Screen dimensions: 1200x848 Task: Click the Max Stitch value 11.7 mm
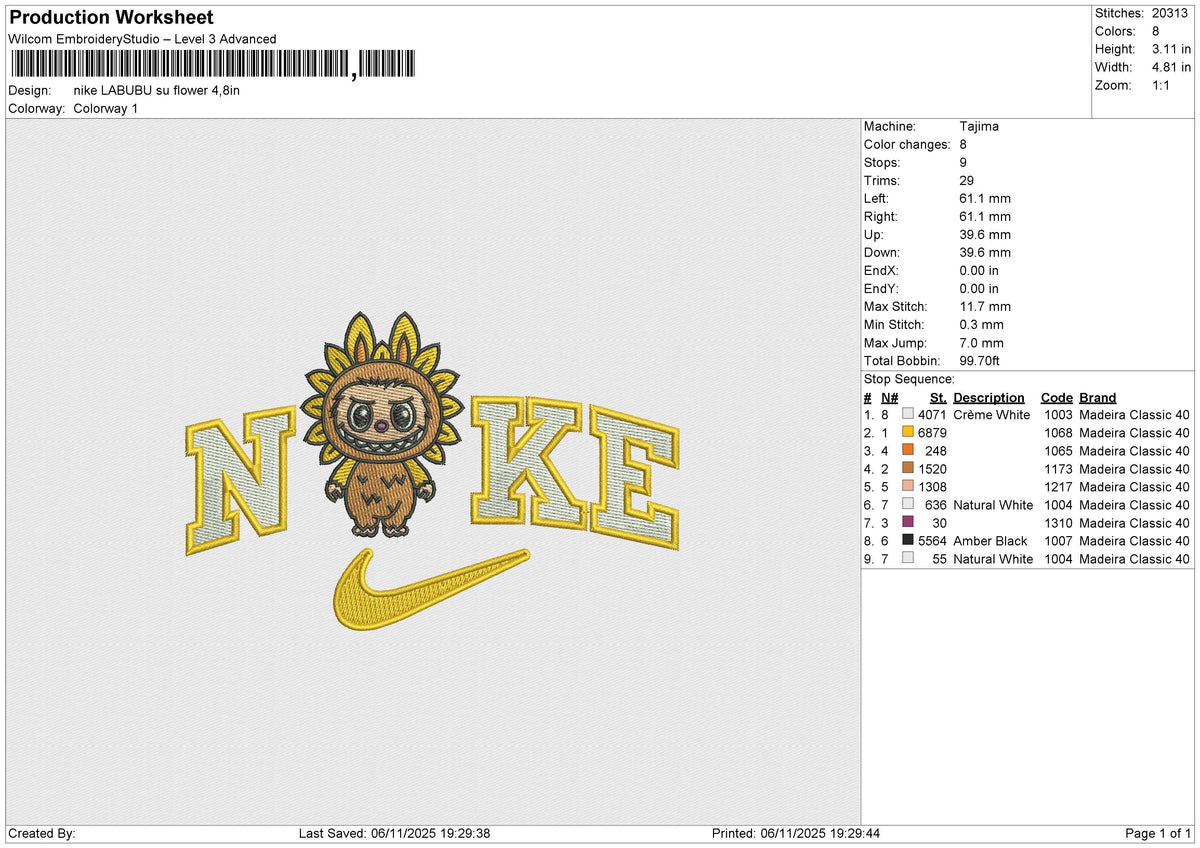985,306
